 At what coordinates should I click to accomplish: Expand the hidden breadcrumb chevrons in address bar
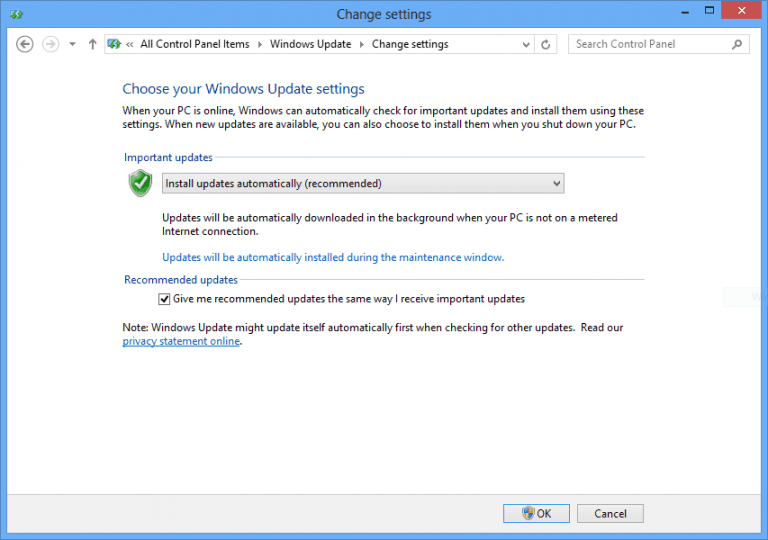pyautogui.click(x=130, y=45)
